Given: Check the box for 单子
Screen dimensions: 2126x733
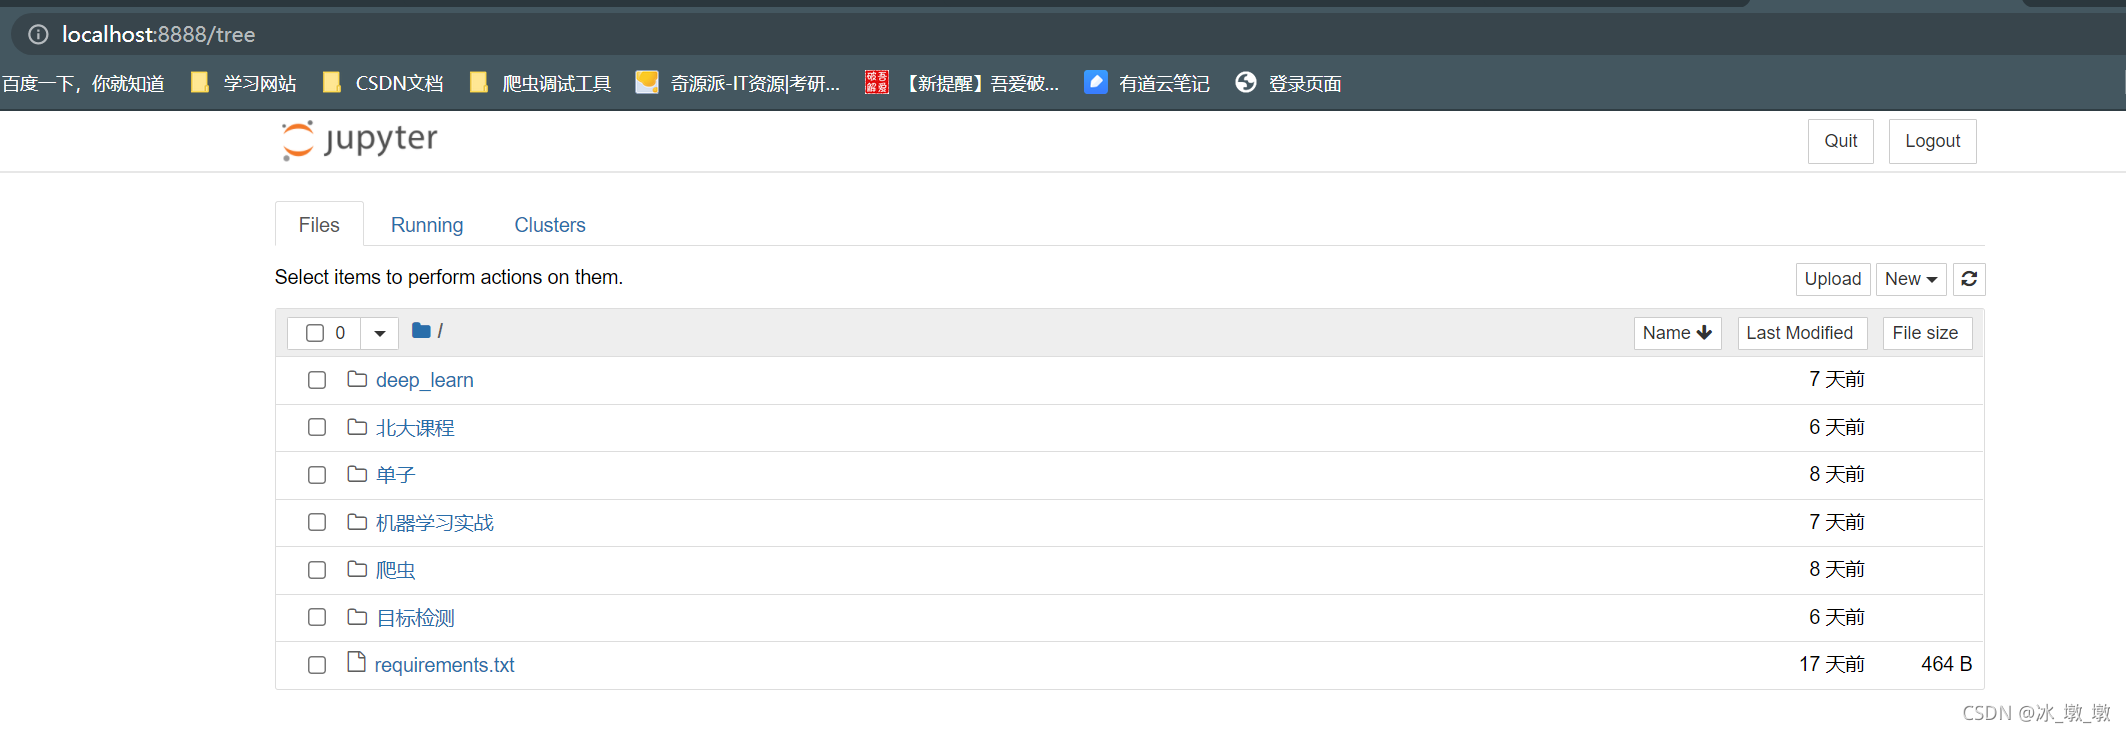Looking at the screenshot, I should pos(317,475).
